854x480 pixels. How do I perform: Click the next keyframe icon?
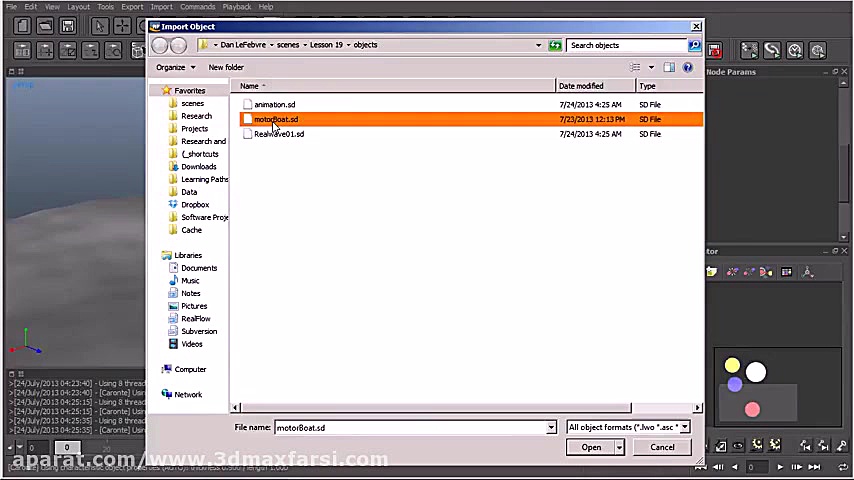tap(824, 446)
